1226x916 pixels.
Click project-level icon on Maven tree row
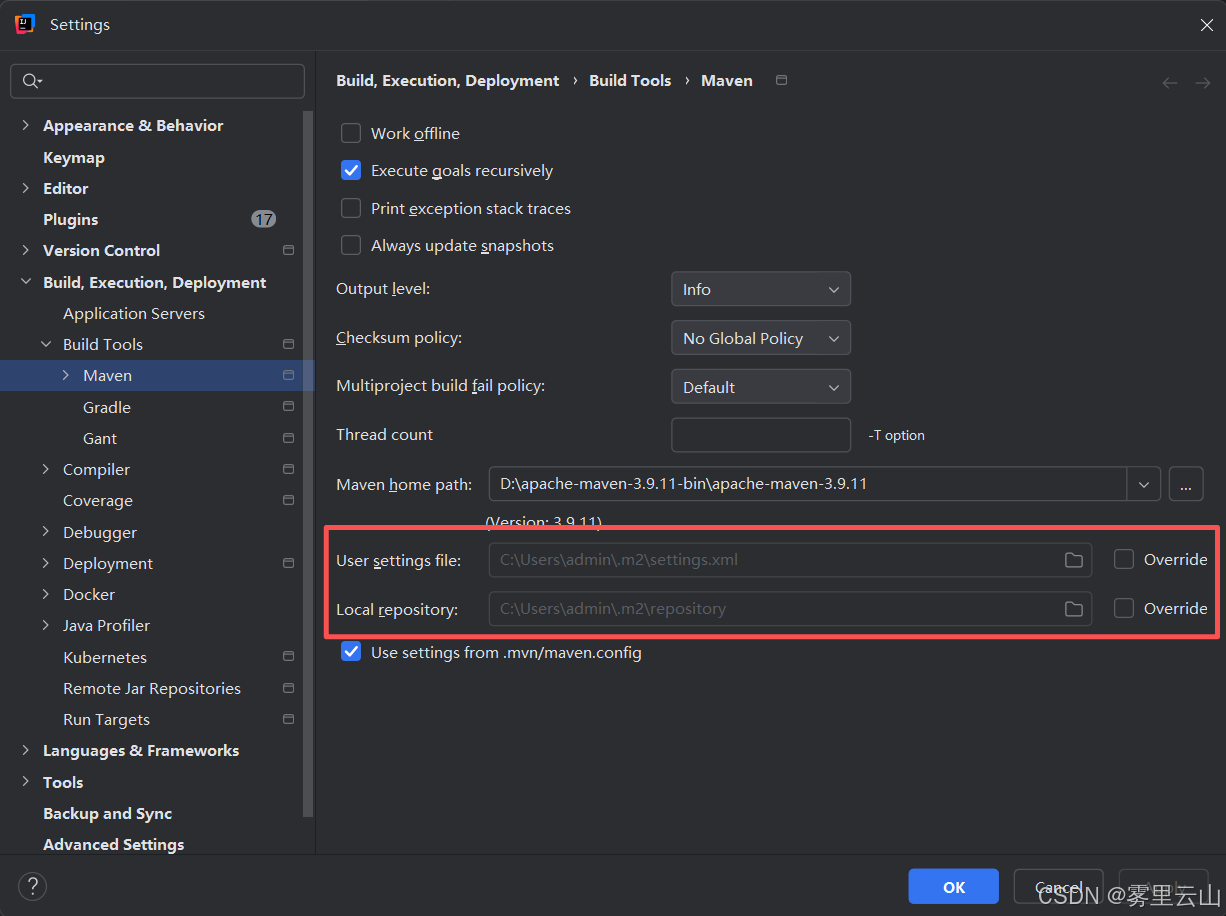tap(289, 375)
